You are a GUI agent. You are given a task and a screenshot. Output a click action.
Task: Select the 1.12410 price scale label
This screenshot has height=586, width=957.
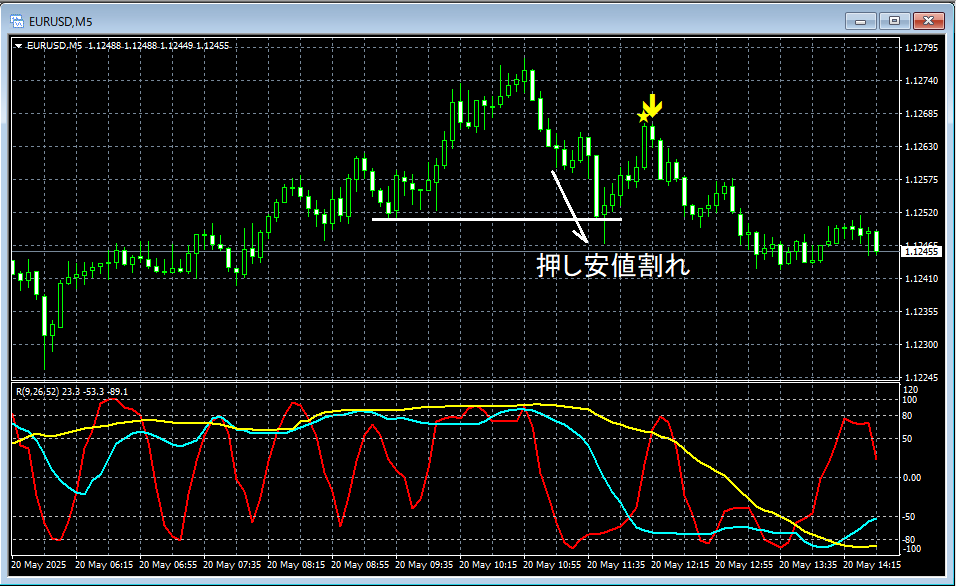[x=921, y=278]
